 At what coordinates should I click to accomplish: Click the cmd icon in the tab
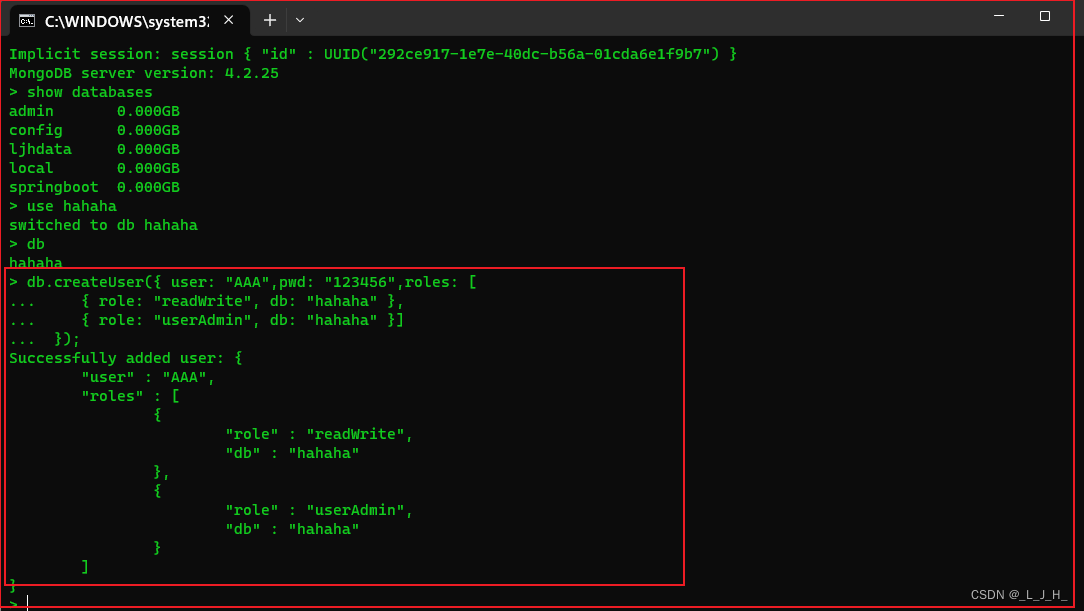tap(27, 21)
